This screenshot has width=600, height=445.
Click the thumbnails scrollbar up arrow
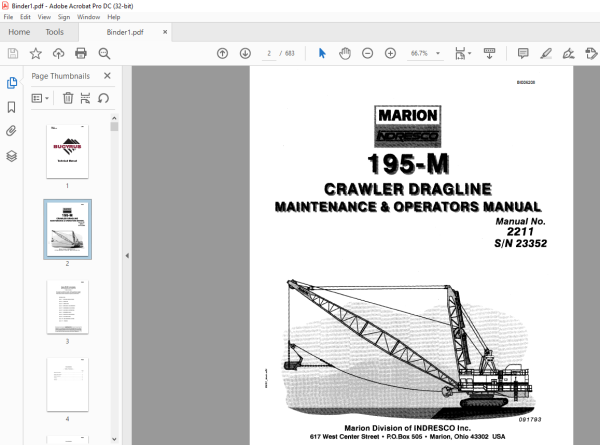click(114, 118)
